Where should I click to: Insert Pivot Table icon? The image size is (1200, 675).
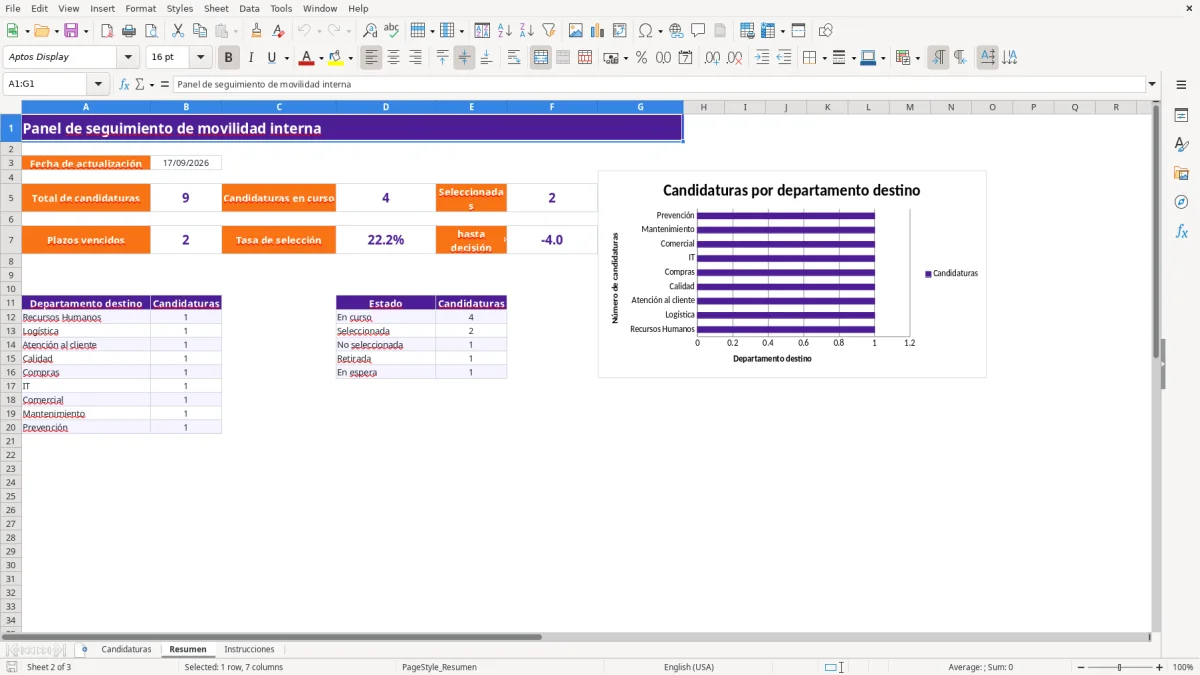(x=620, y=31)
